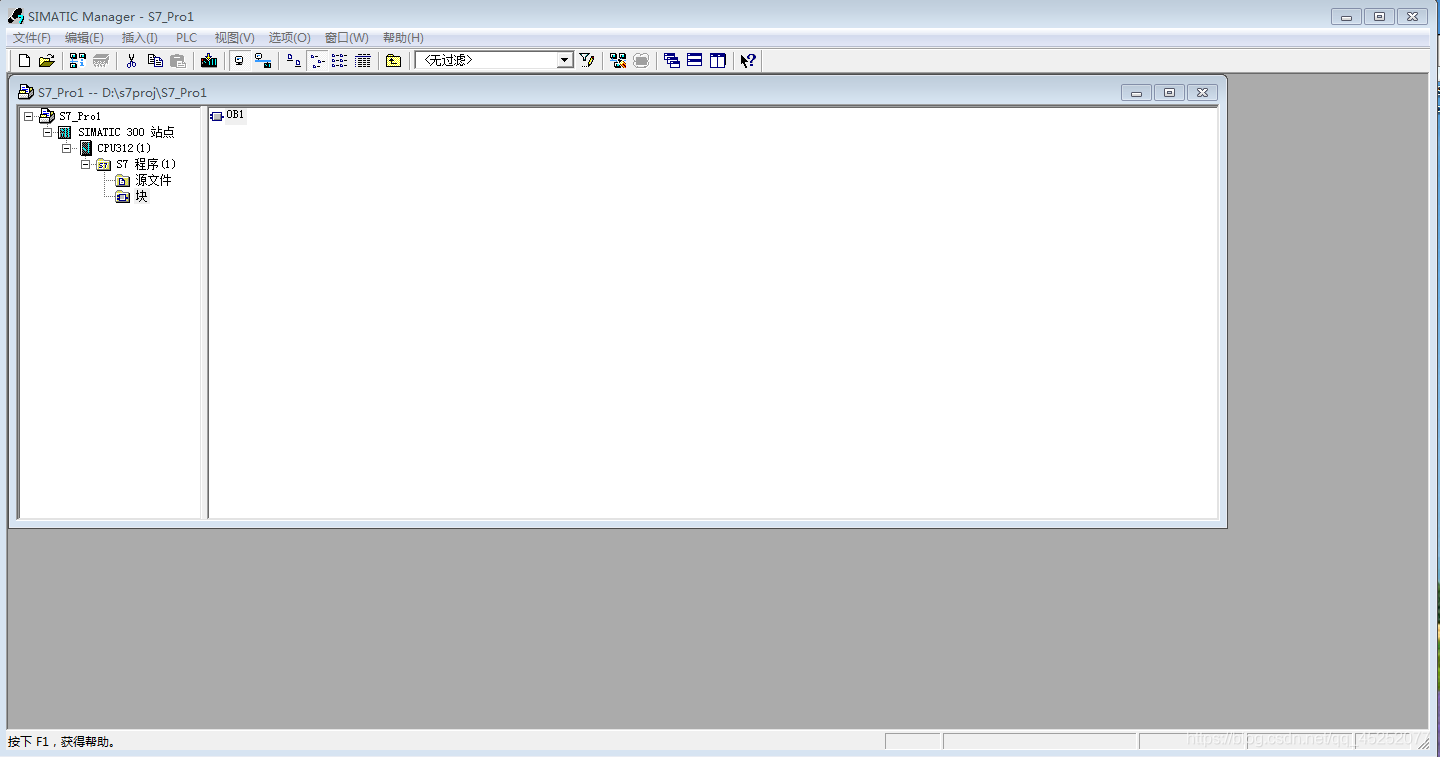
Task: Open Configure Network from the toolbar
Action: [618, 61]
